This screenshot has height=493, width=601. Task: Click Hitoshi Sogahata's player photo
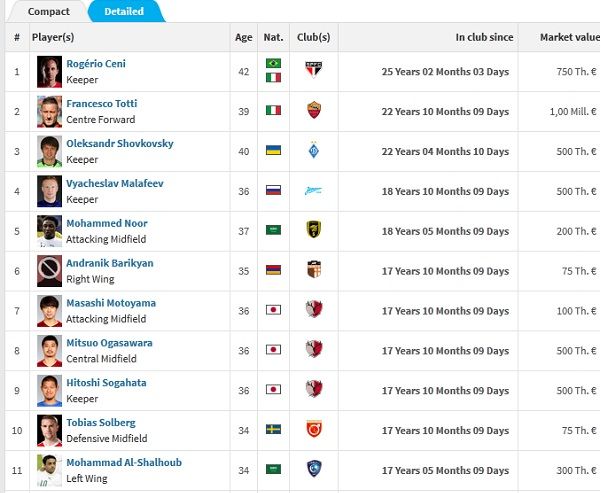tap(49, 390)
